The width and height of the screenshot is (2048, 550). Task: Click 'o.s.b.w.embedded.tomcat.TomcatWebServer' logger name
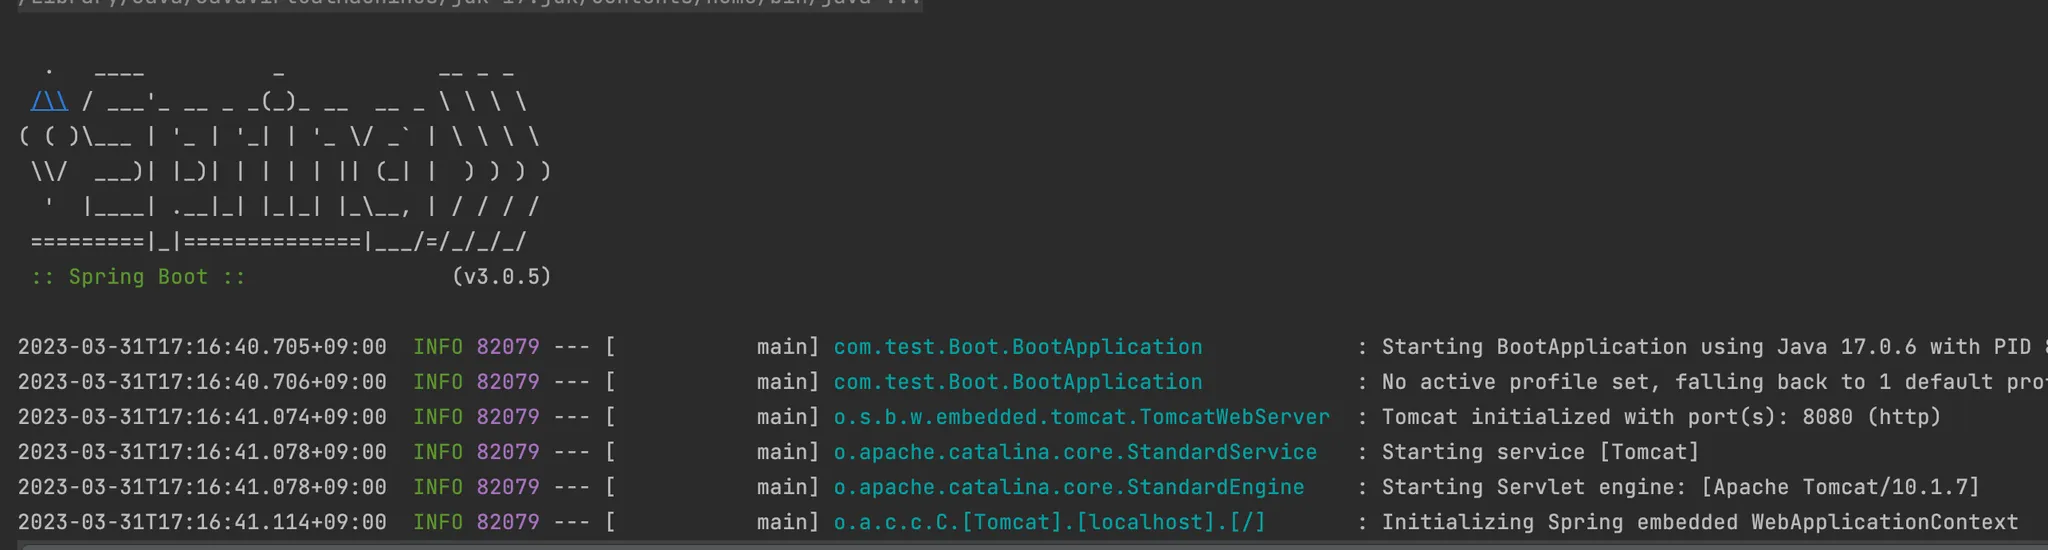(1082, 417)
